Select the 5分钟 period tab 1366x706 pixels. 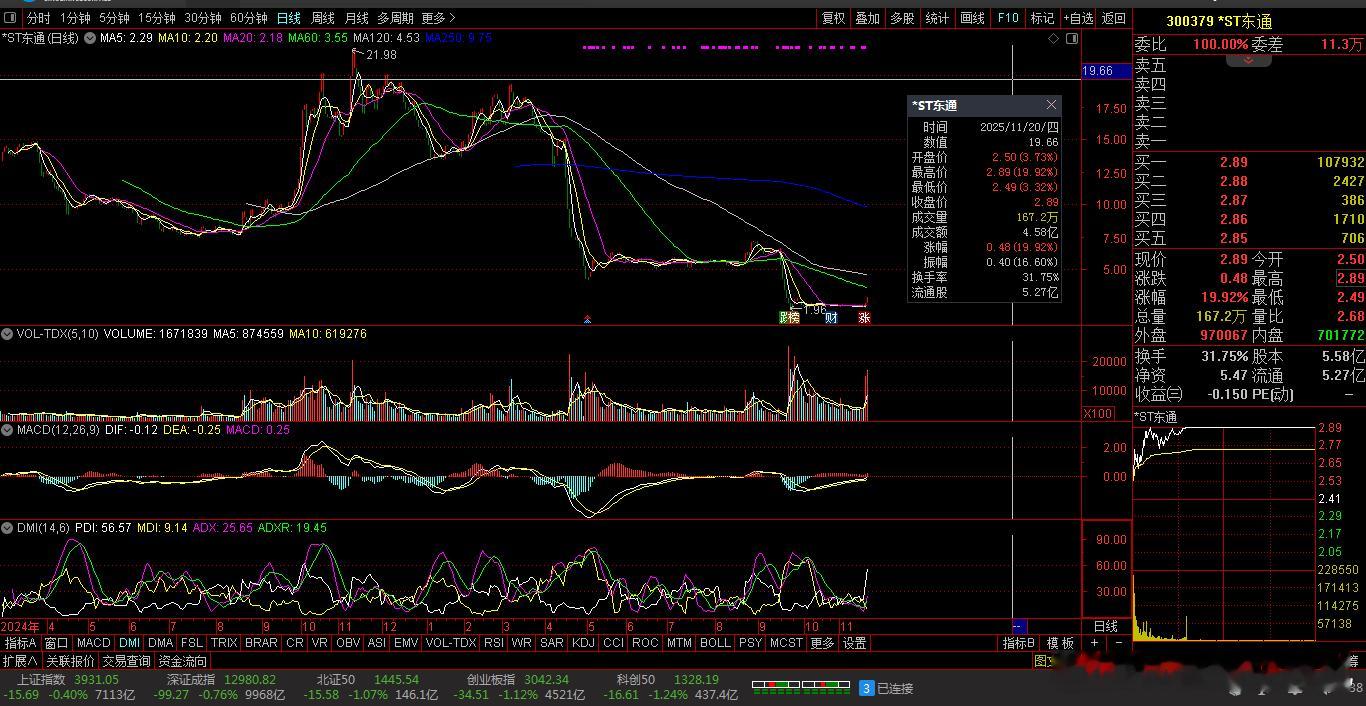click(114, 18)
